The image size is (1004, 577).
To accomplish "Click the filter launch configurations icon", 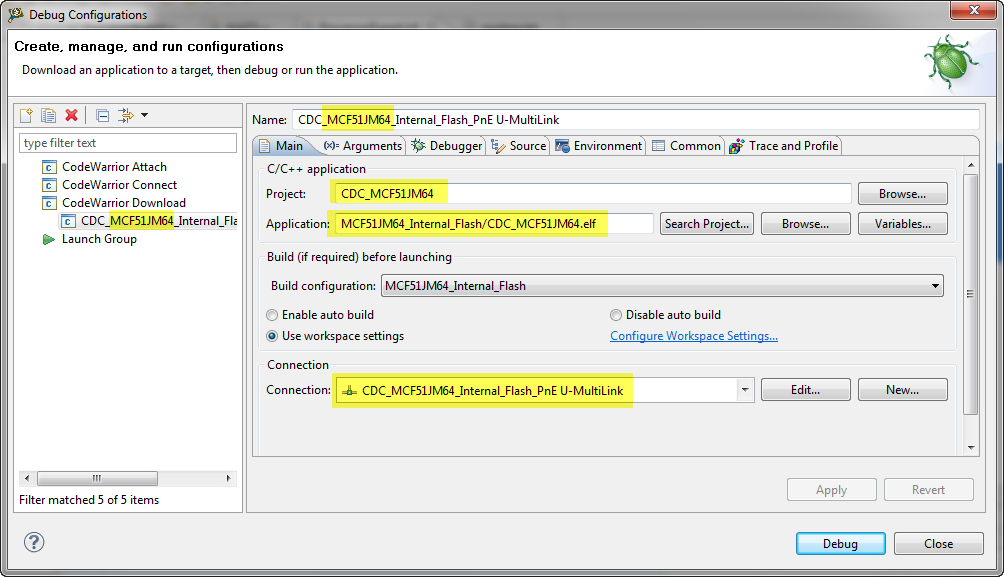I will coord(125,115).
